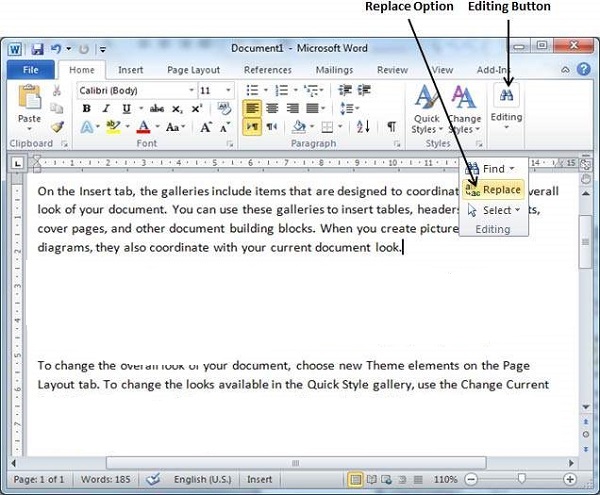Click the text highlight color button

[113, 127]
